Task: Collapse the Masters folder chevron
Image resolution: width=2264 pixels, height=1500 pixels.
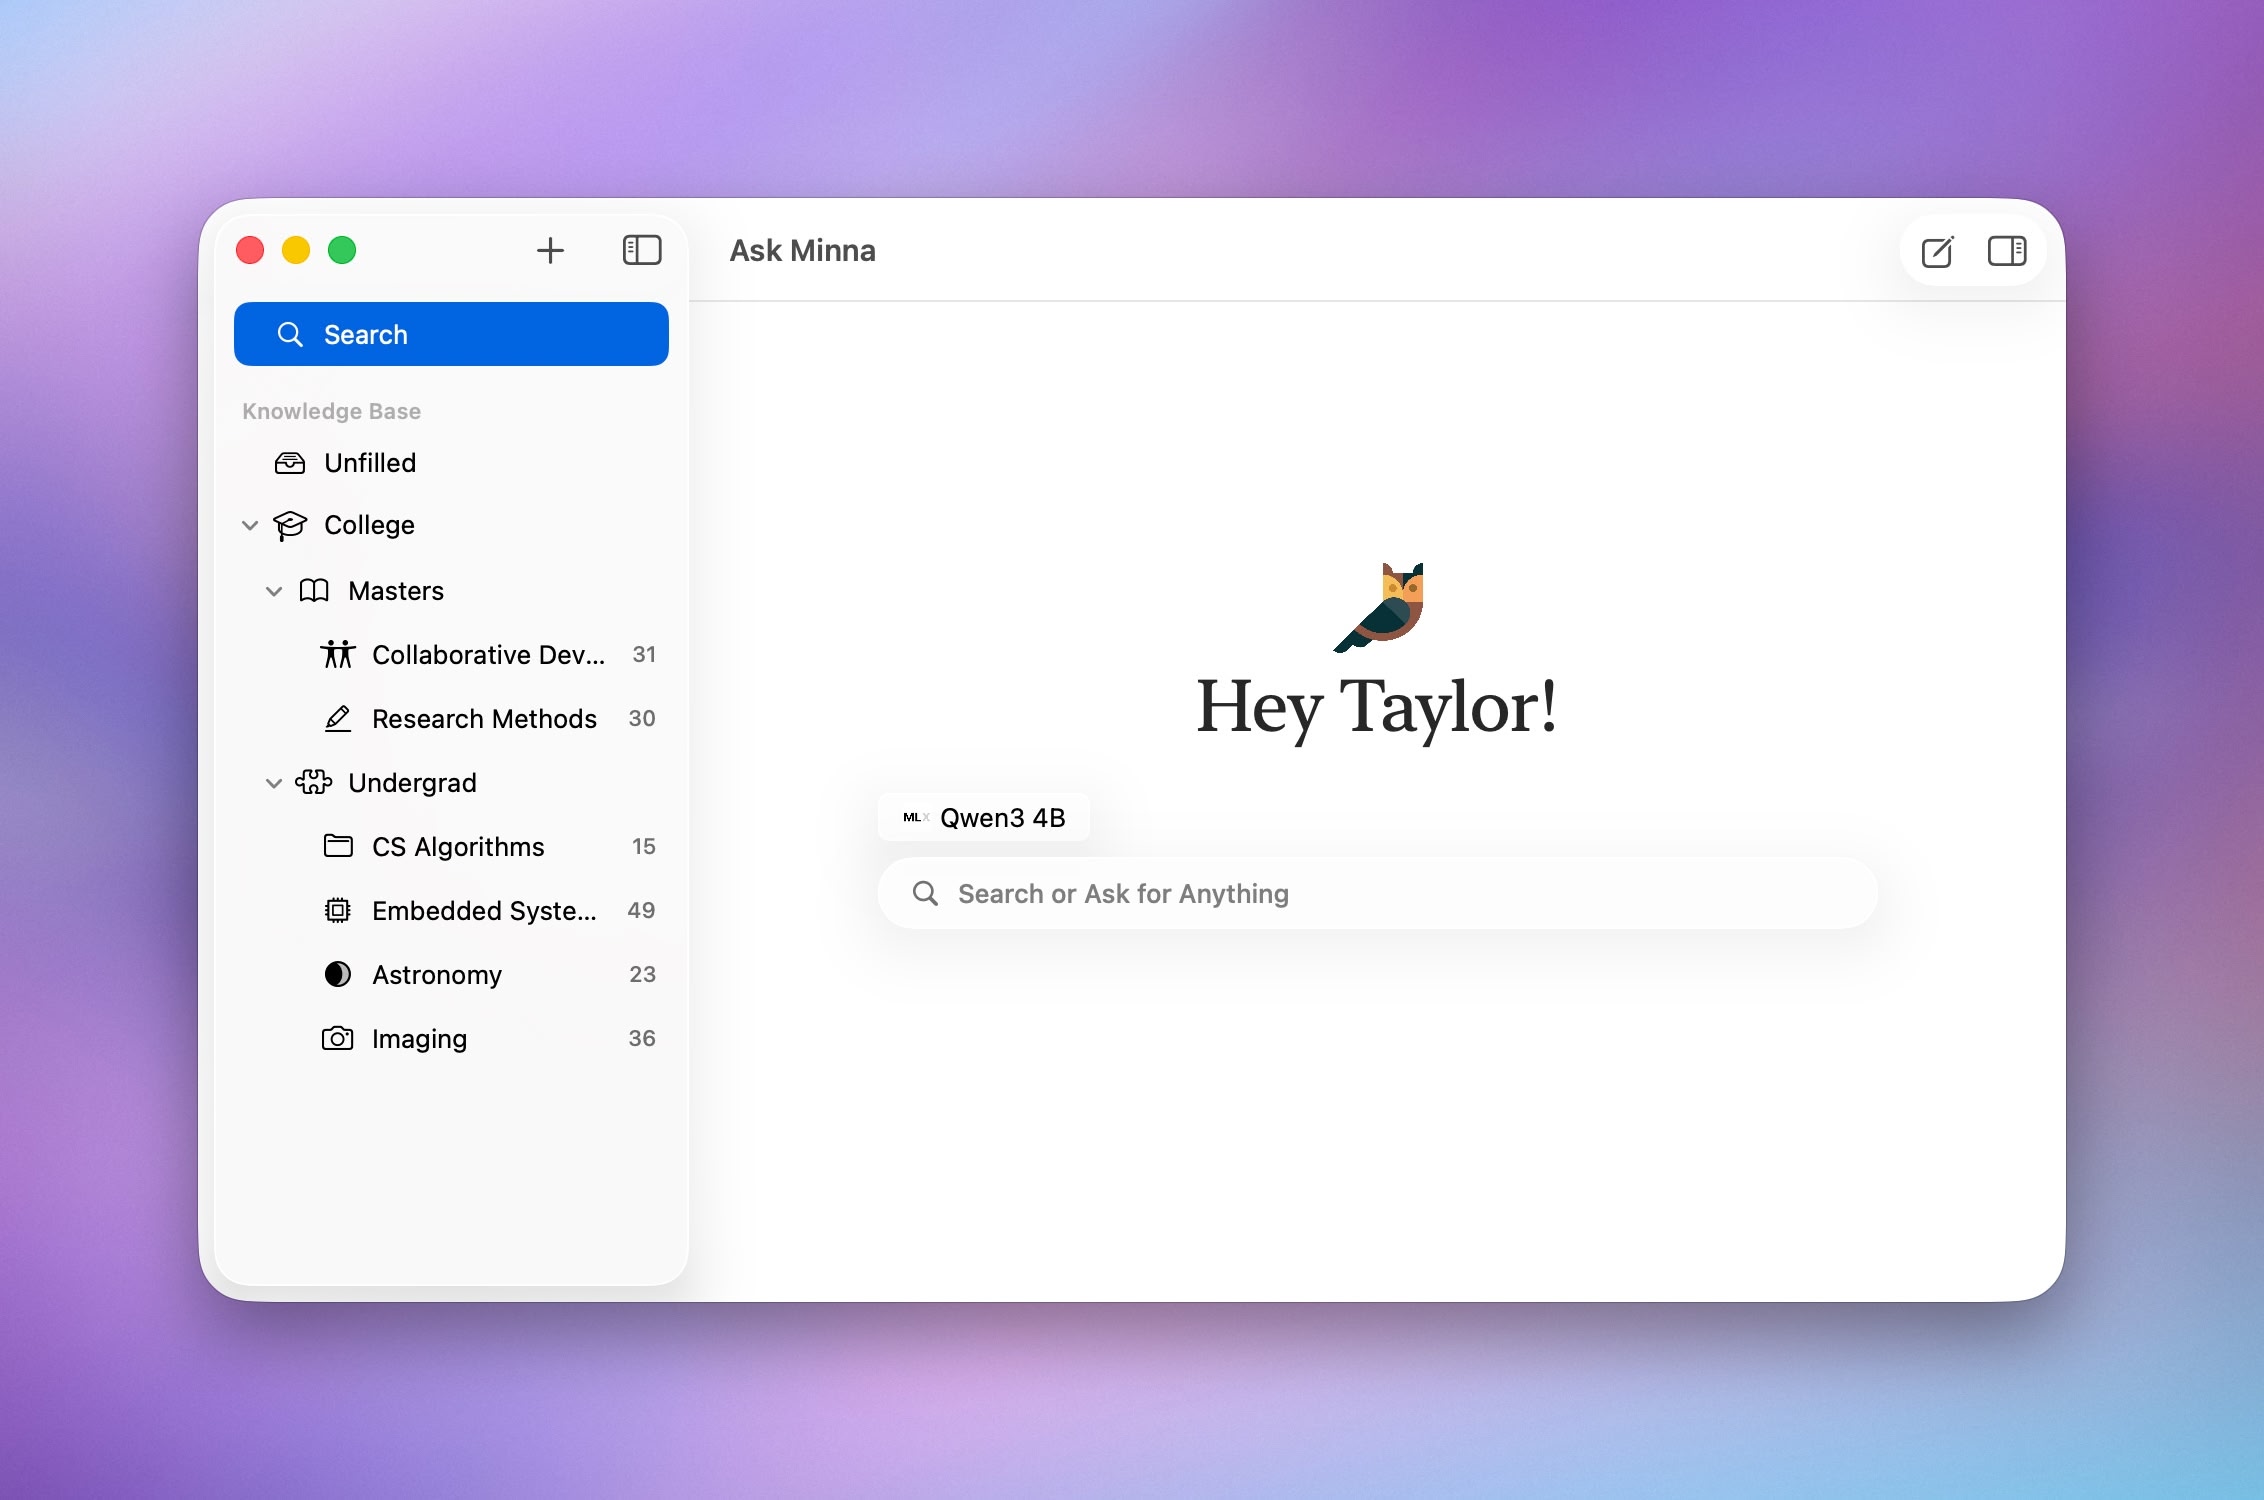Action: pyautogui.click(x=274, y=591)
